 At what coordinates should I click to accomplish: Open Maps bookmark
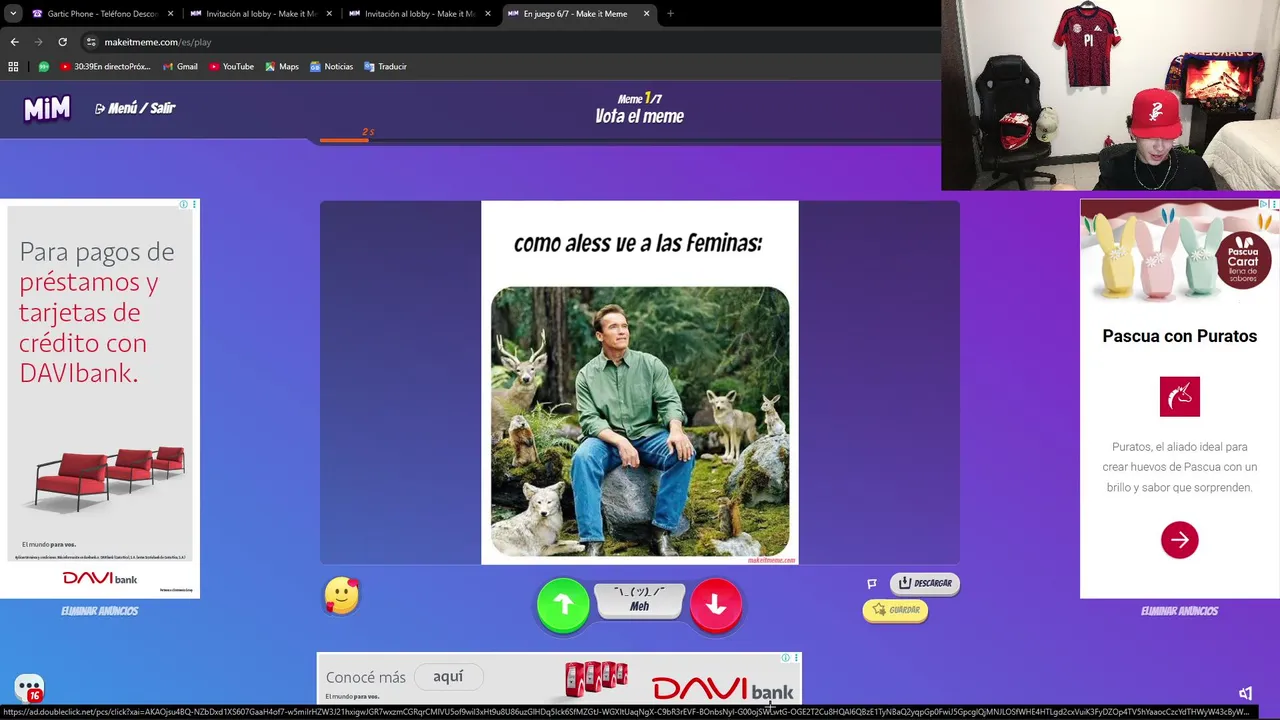click(281, 67)
